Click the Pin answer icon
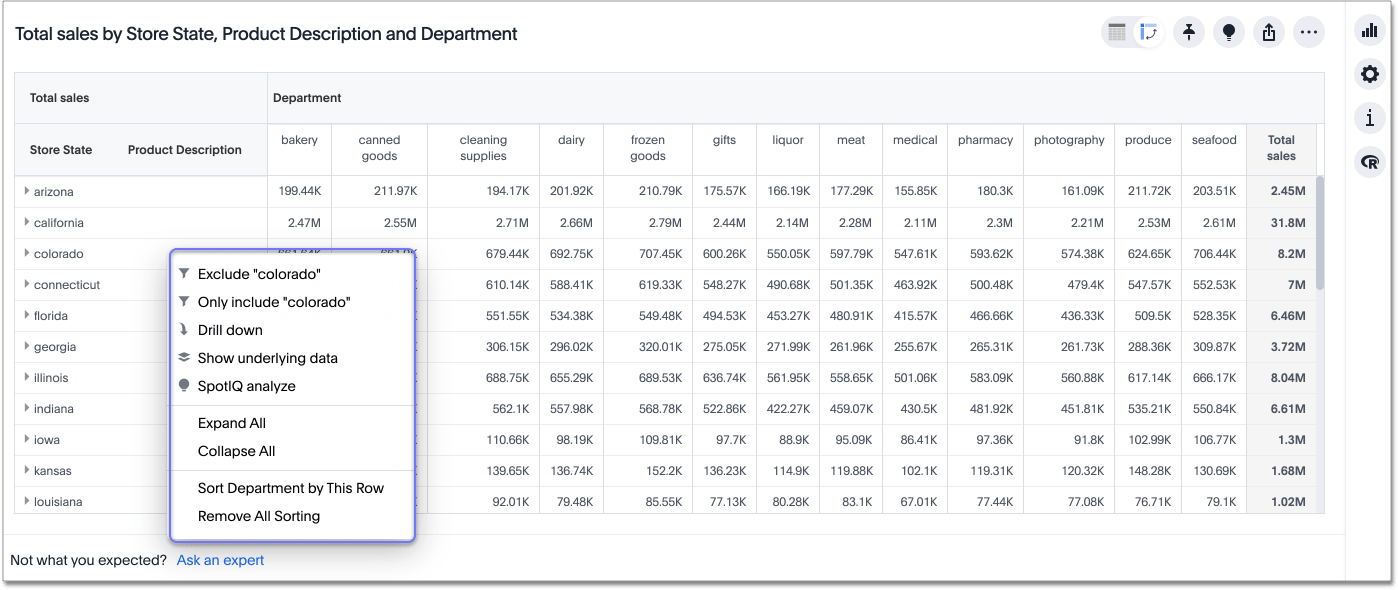Screen dimensions: 1398x590 coord(1188,32)
